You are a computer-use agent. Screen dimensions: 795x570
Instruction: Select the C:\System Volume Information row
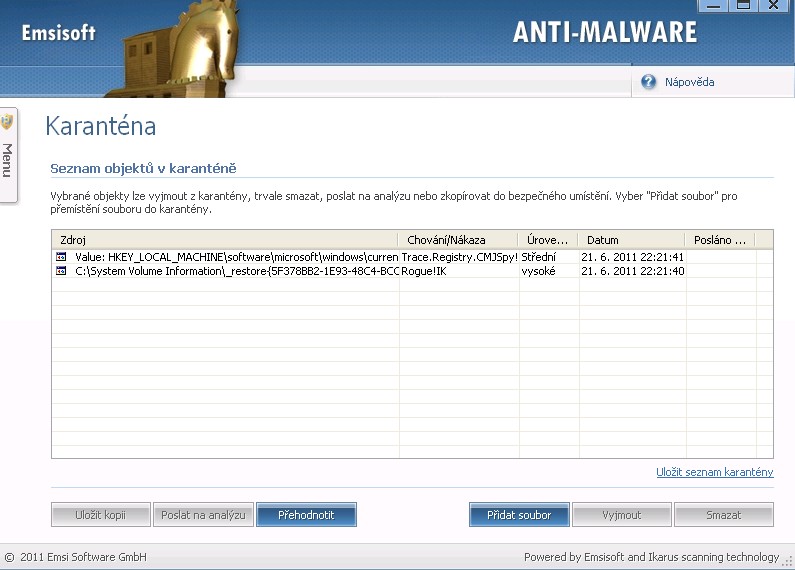tap(412, 271)
